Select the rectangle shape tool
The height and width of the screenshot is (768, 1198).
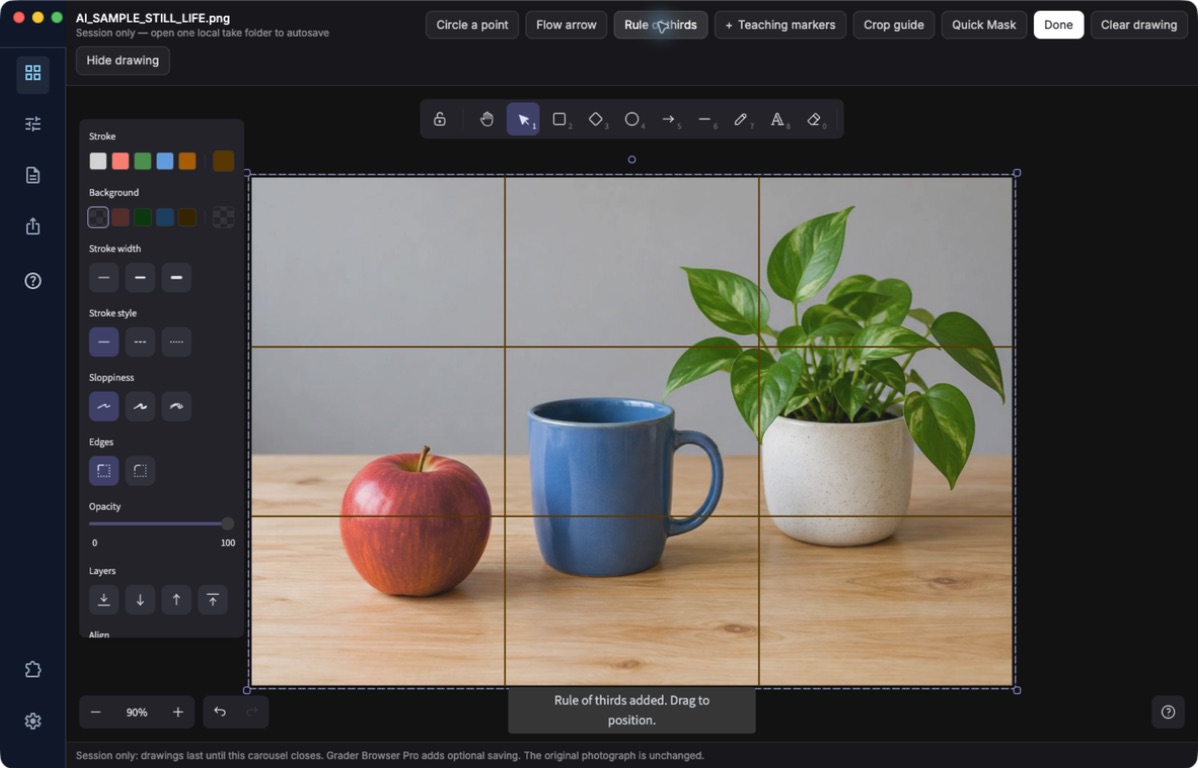click(560, 119)
